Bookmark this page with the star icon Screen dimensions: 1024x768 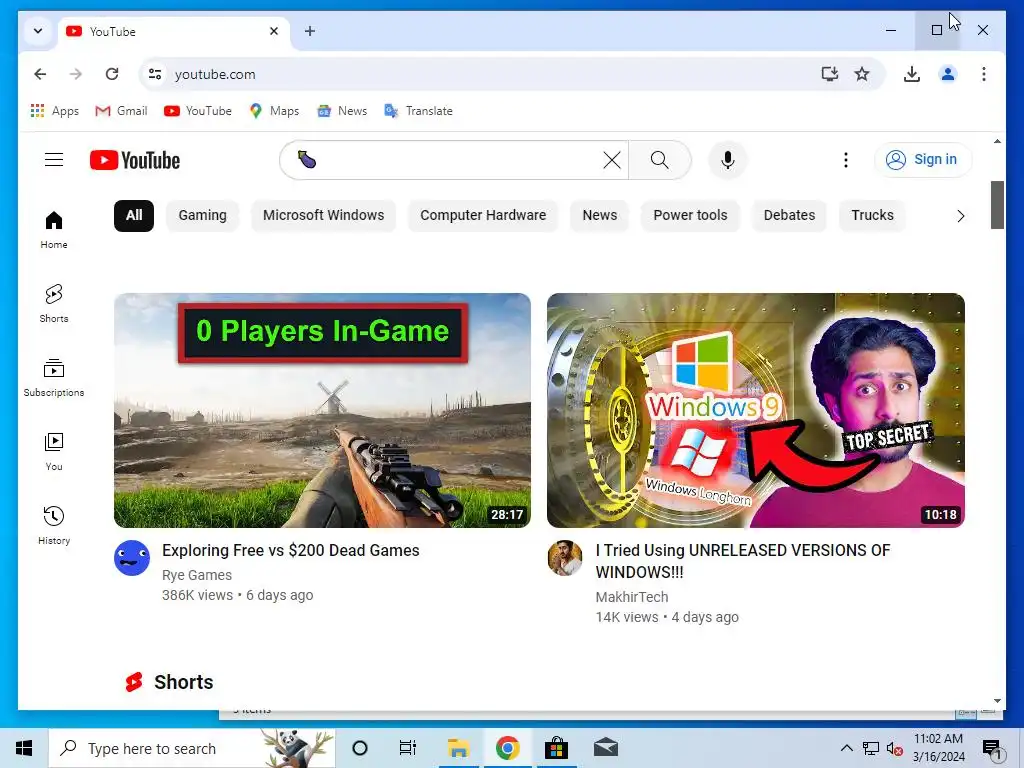click(x=862, y=74)
